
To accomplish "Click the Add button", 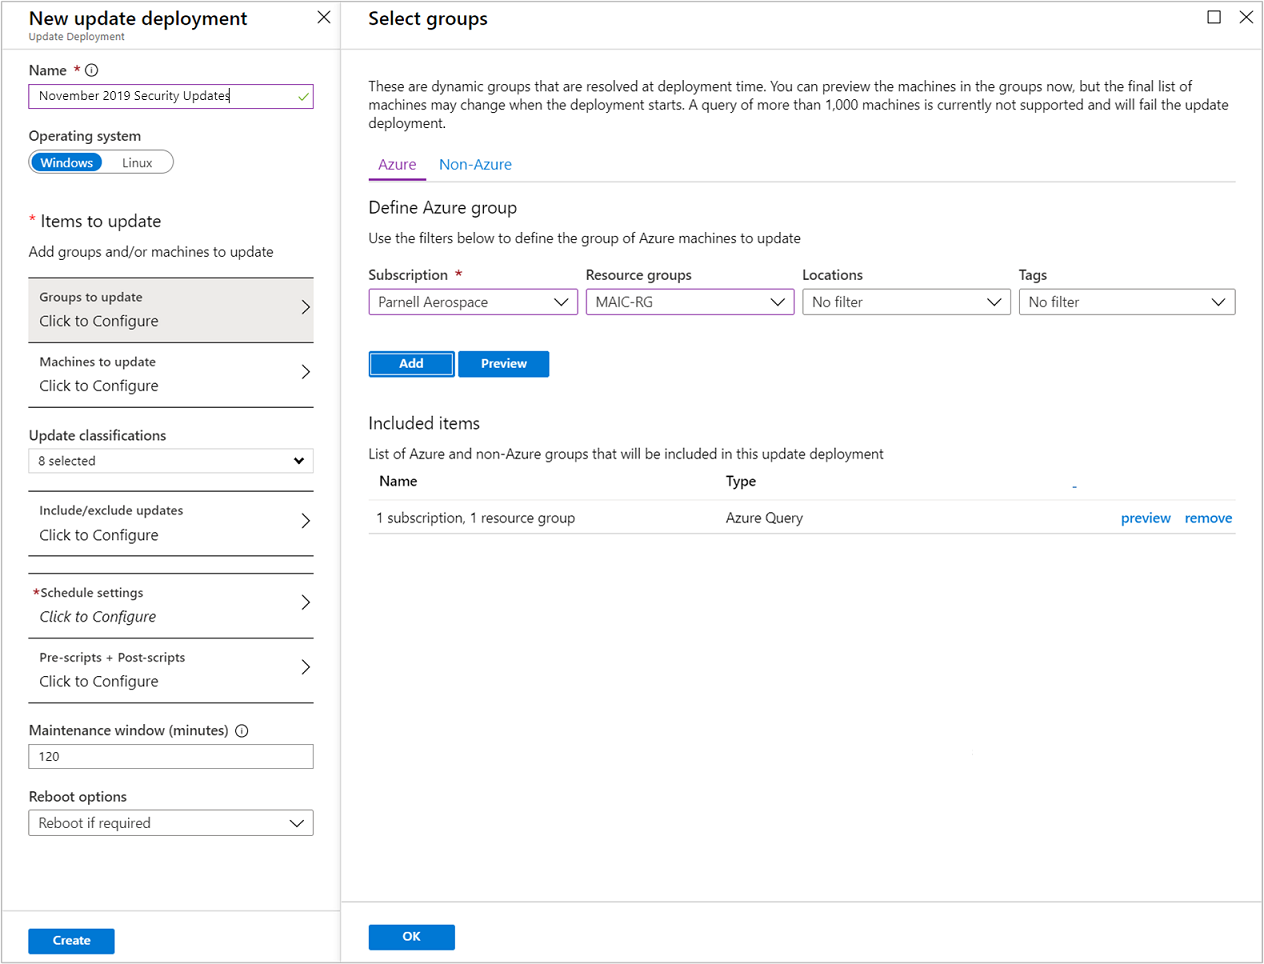I will tap(411, 364).
